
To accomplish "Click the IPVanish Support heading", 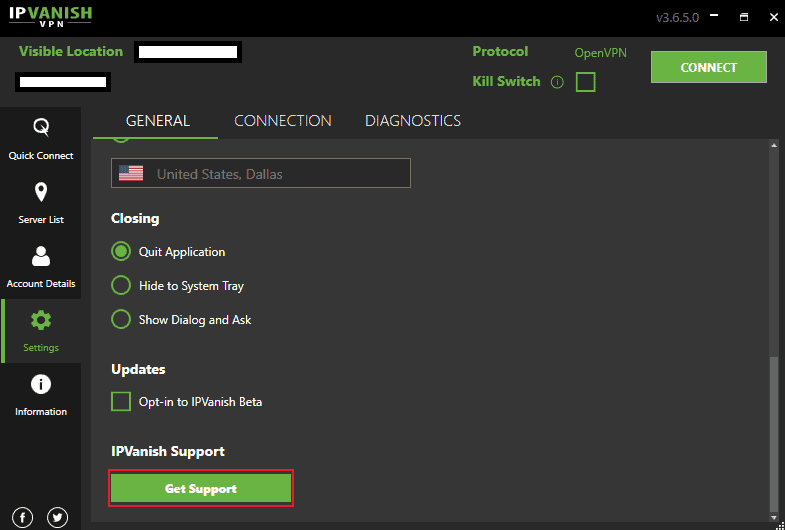I will tap(168, 451).
